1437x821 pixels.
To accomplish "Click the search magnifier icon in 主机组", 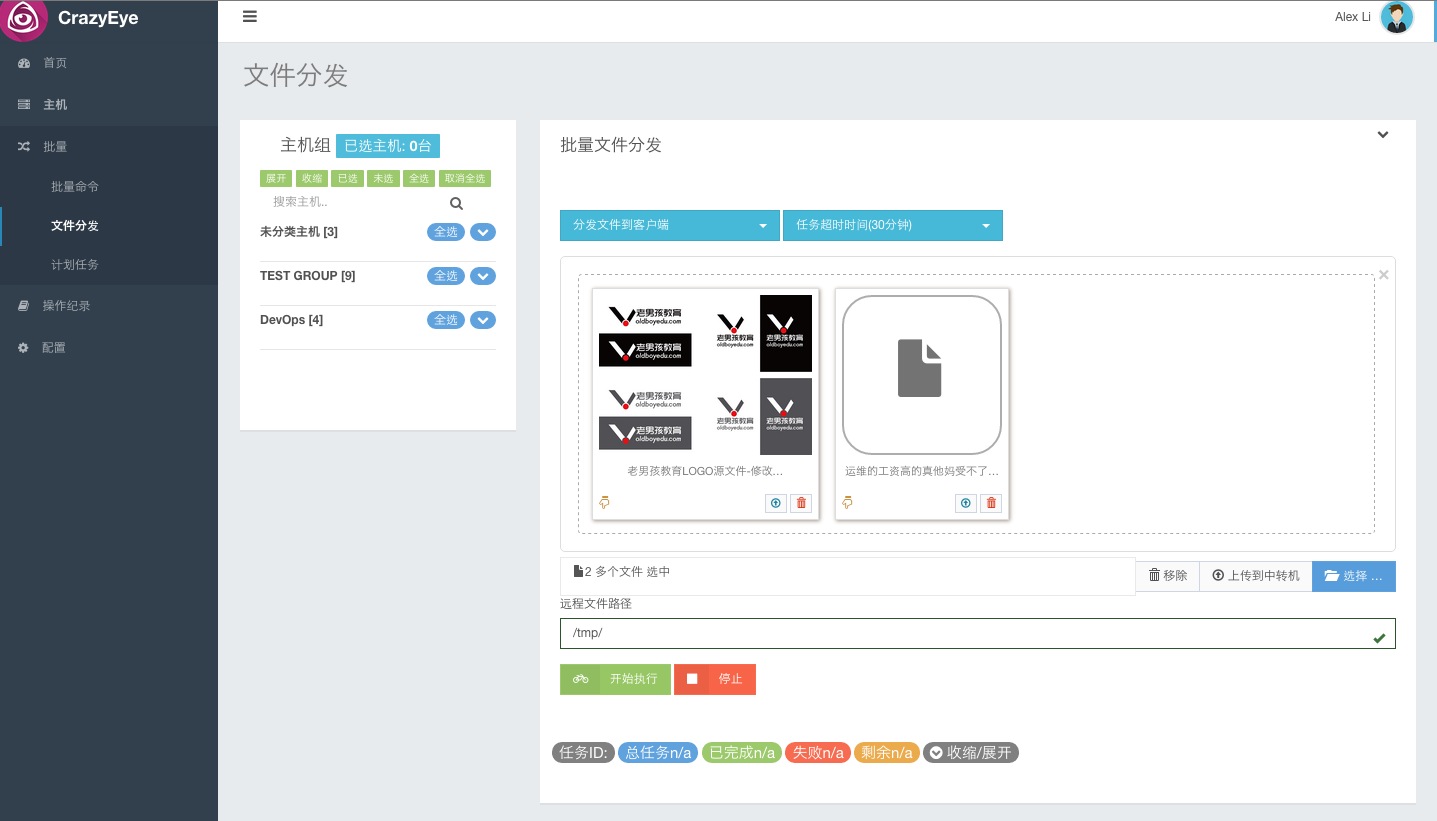I will click(x=456, y=203).
